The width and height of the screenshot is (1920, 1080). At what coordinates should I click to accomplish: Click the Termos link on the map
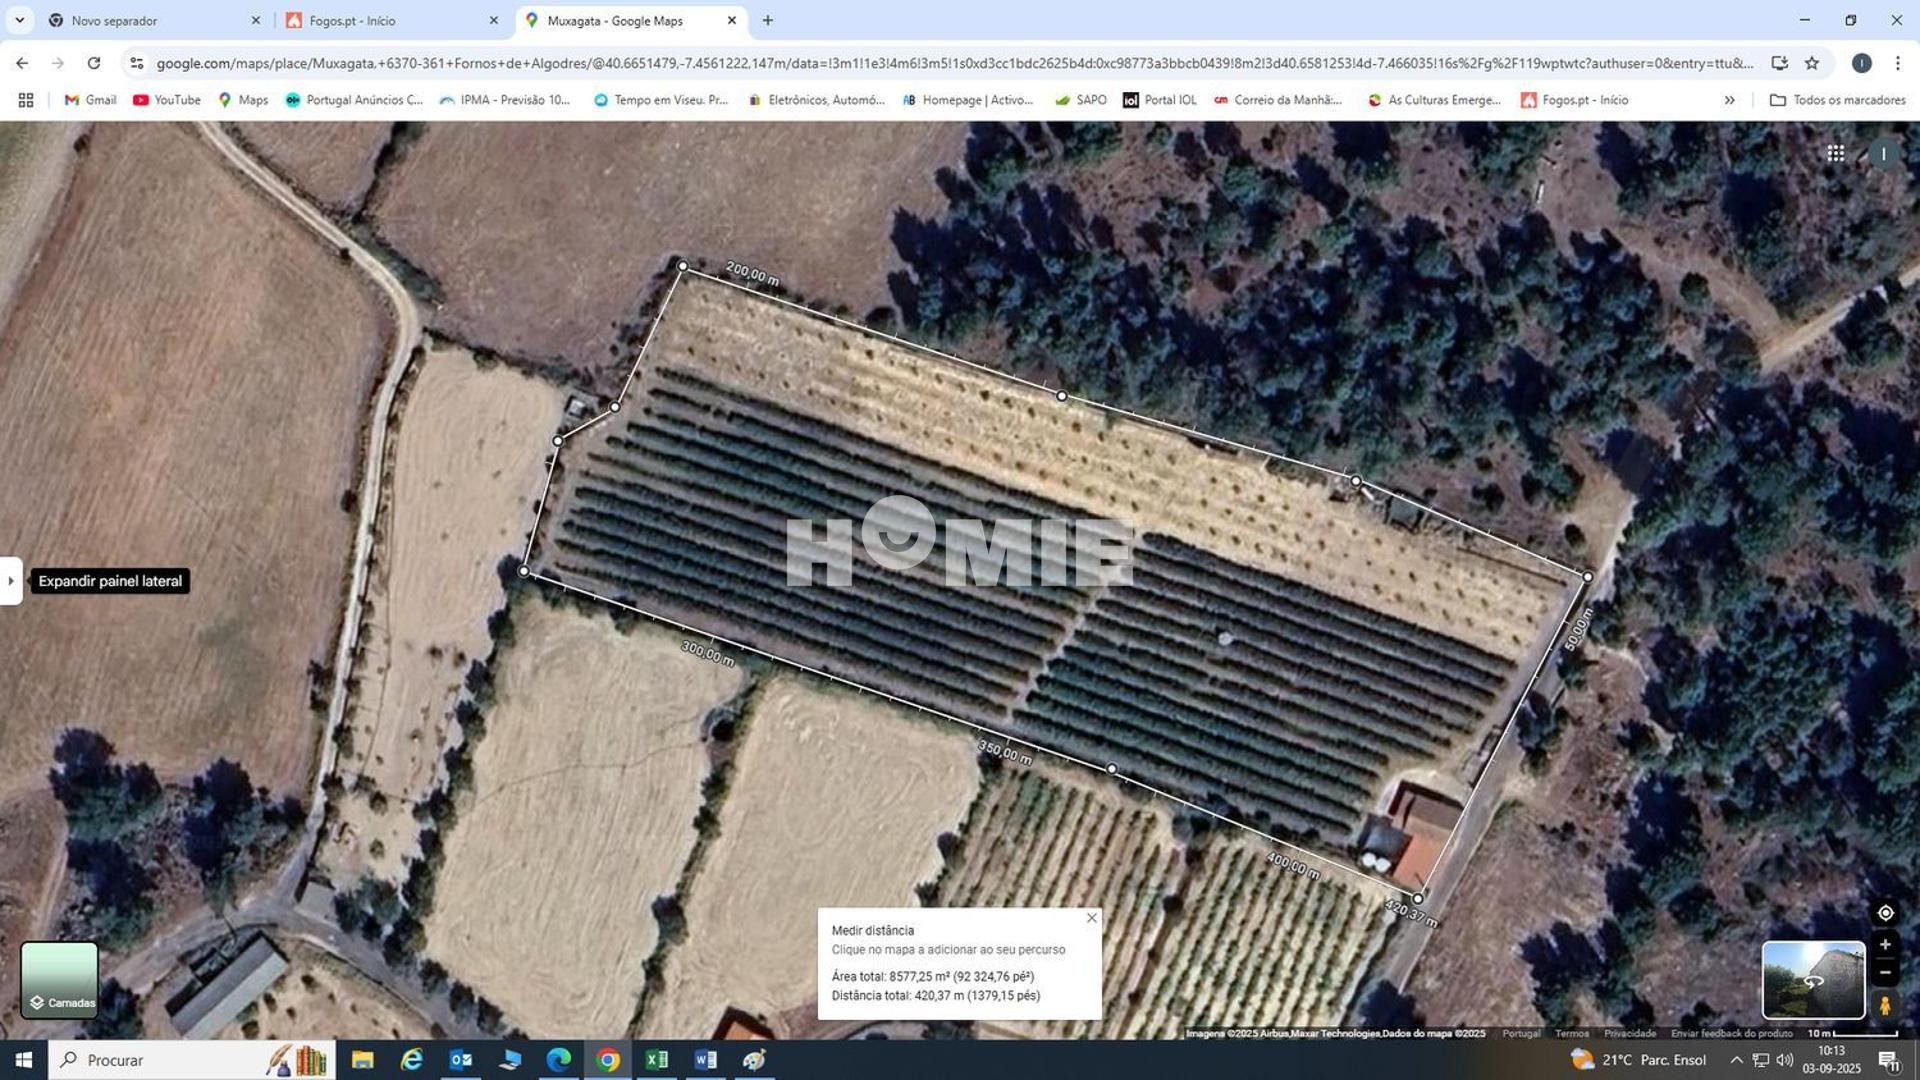(x=1571, y=1034)
